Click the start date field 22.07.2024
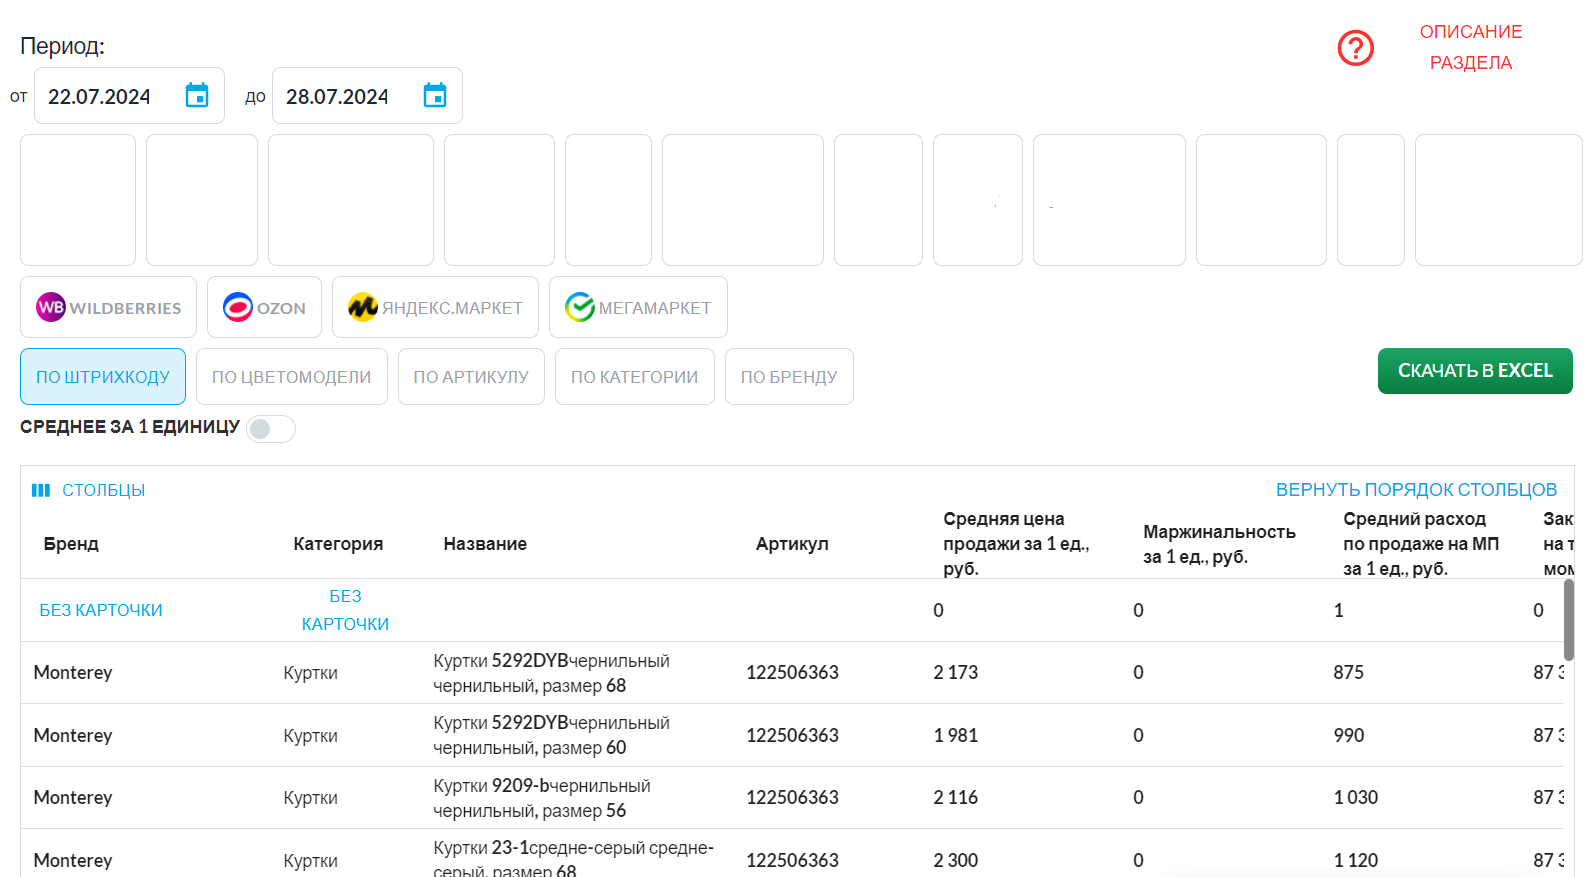Screen dimensions: 1588x877 (129, 96)
